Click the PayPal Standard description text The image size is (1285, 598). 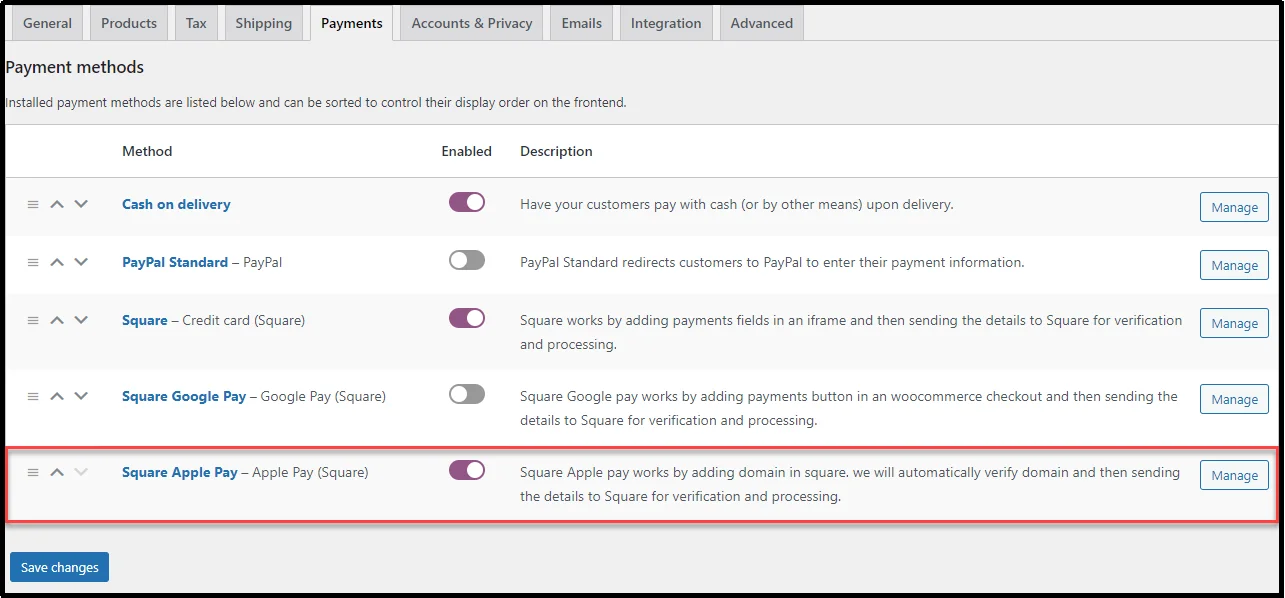coord(772,262)
